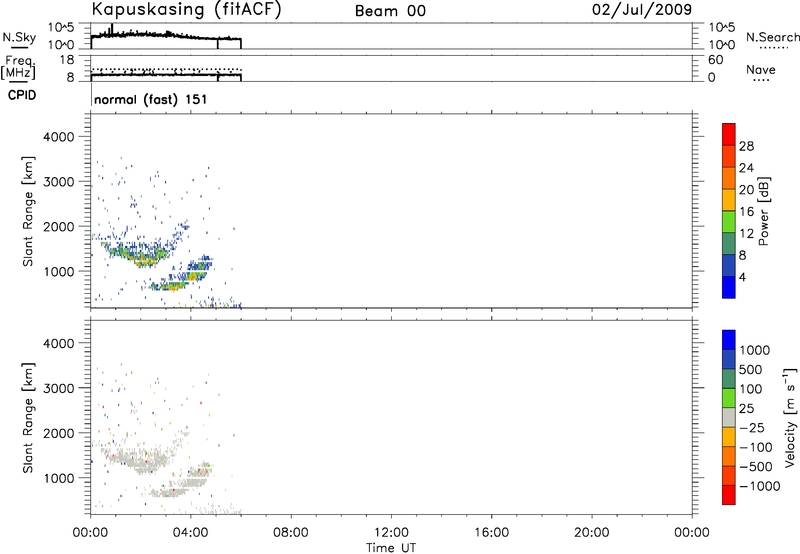Select the Freq. [MHz] axis label
Viewport: 800px width, 554px height.
[18, 67]
